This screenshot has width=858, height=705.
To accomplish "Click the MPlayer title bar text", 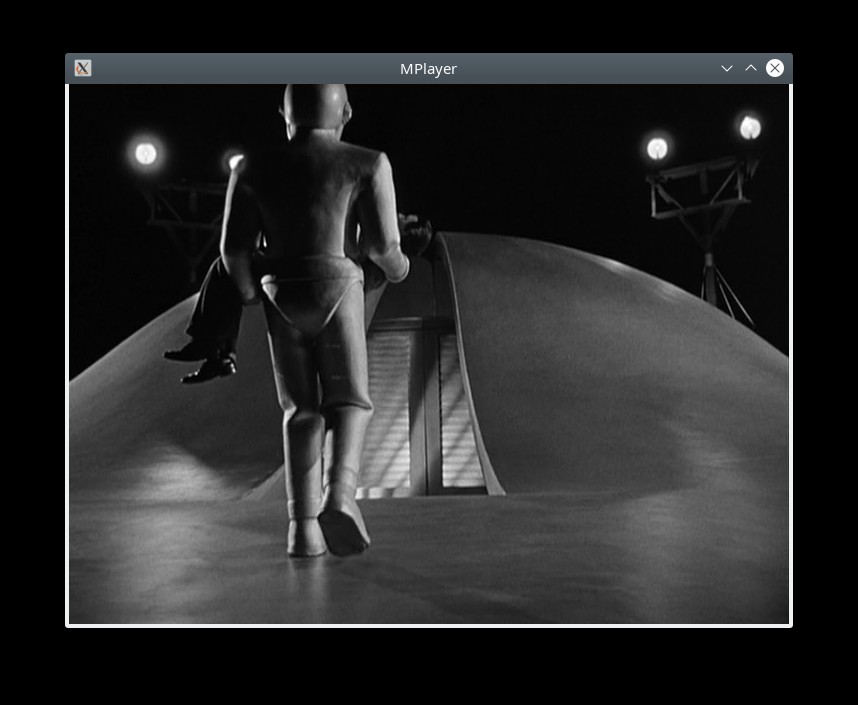I will pyautogui.click(x=428, y=69).
